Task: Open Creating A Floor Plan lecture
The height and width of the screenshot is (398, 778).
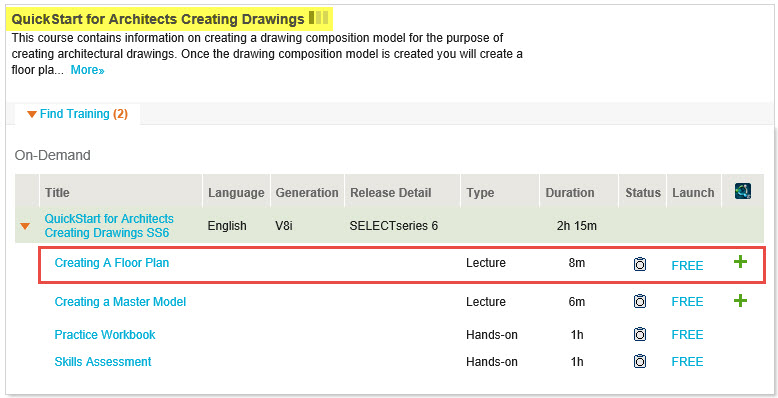Action: click(x=112, y=263)
